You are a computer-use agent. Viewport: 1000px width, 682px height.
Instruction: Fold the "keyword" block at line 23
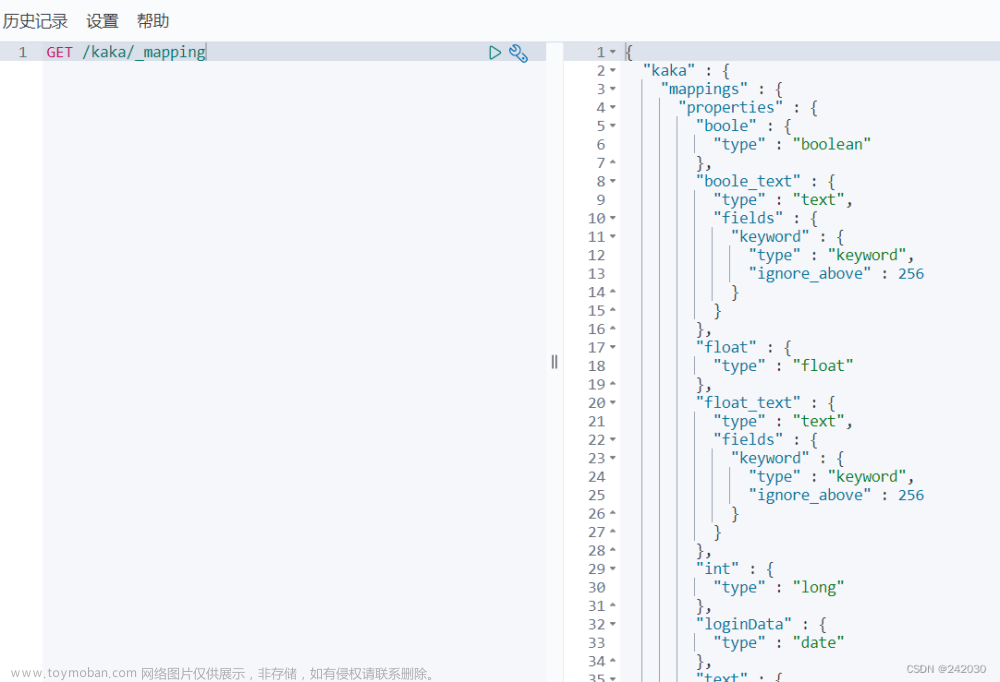point(613,457)
